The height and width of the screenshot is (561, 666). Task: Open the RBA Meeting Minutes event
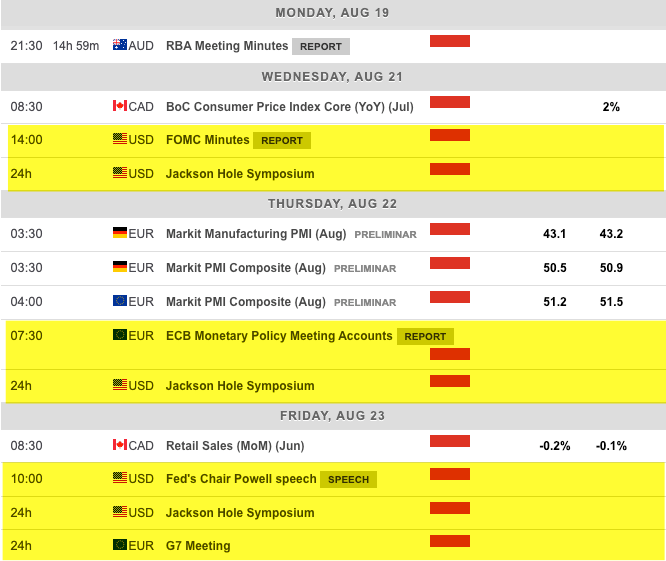pyautogui.click(x=226, y=45)
